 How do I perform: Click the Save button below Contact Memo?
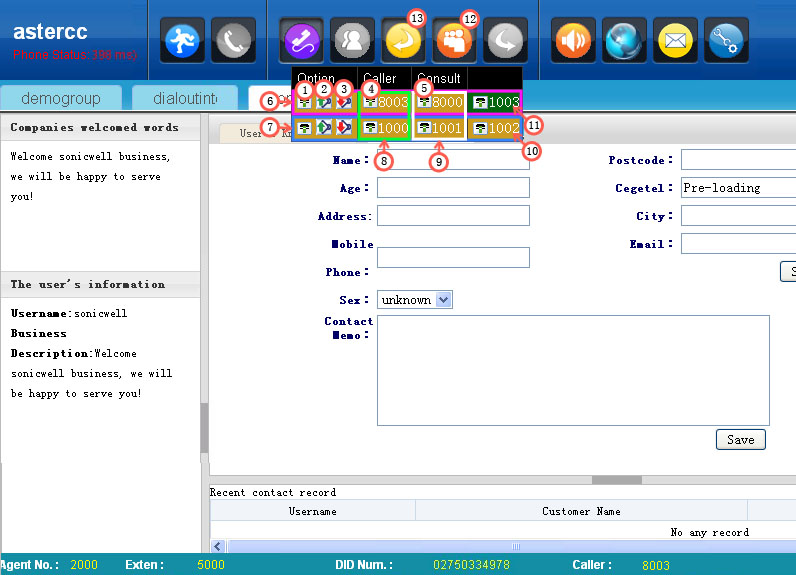click(x=740, y=440)
